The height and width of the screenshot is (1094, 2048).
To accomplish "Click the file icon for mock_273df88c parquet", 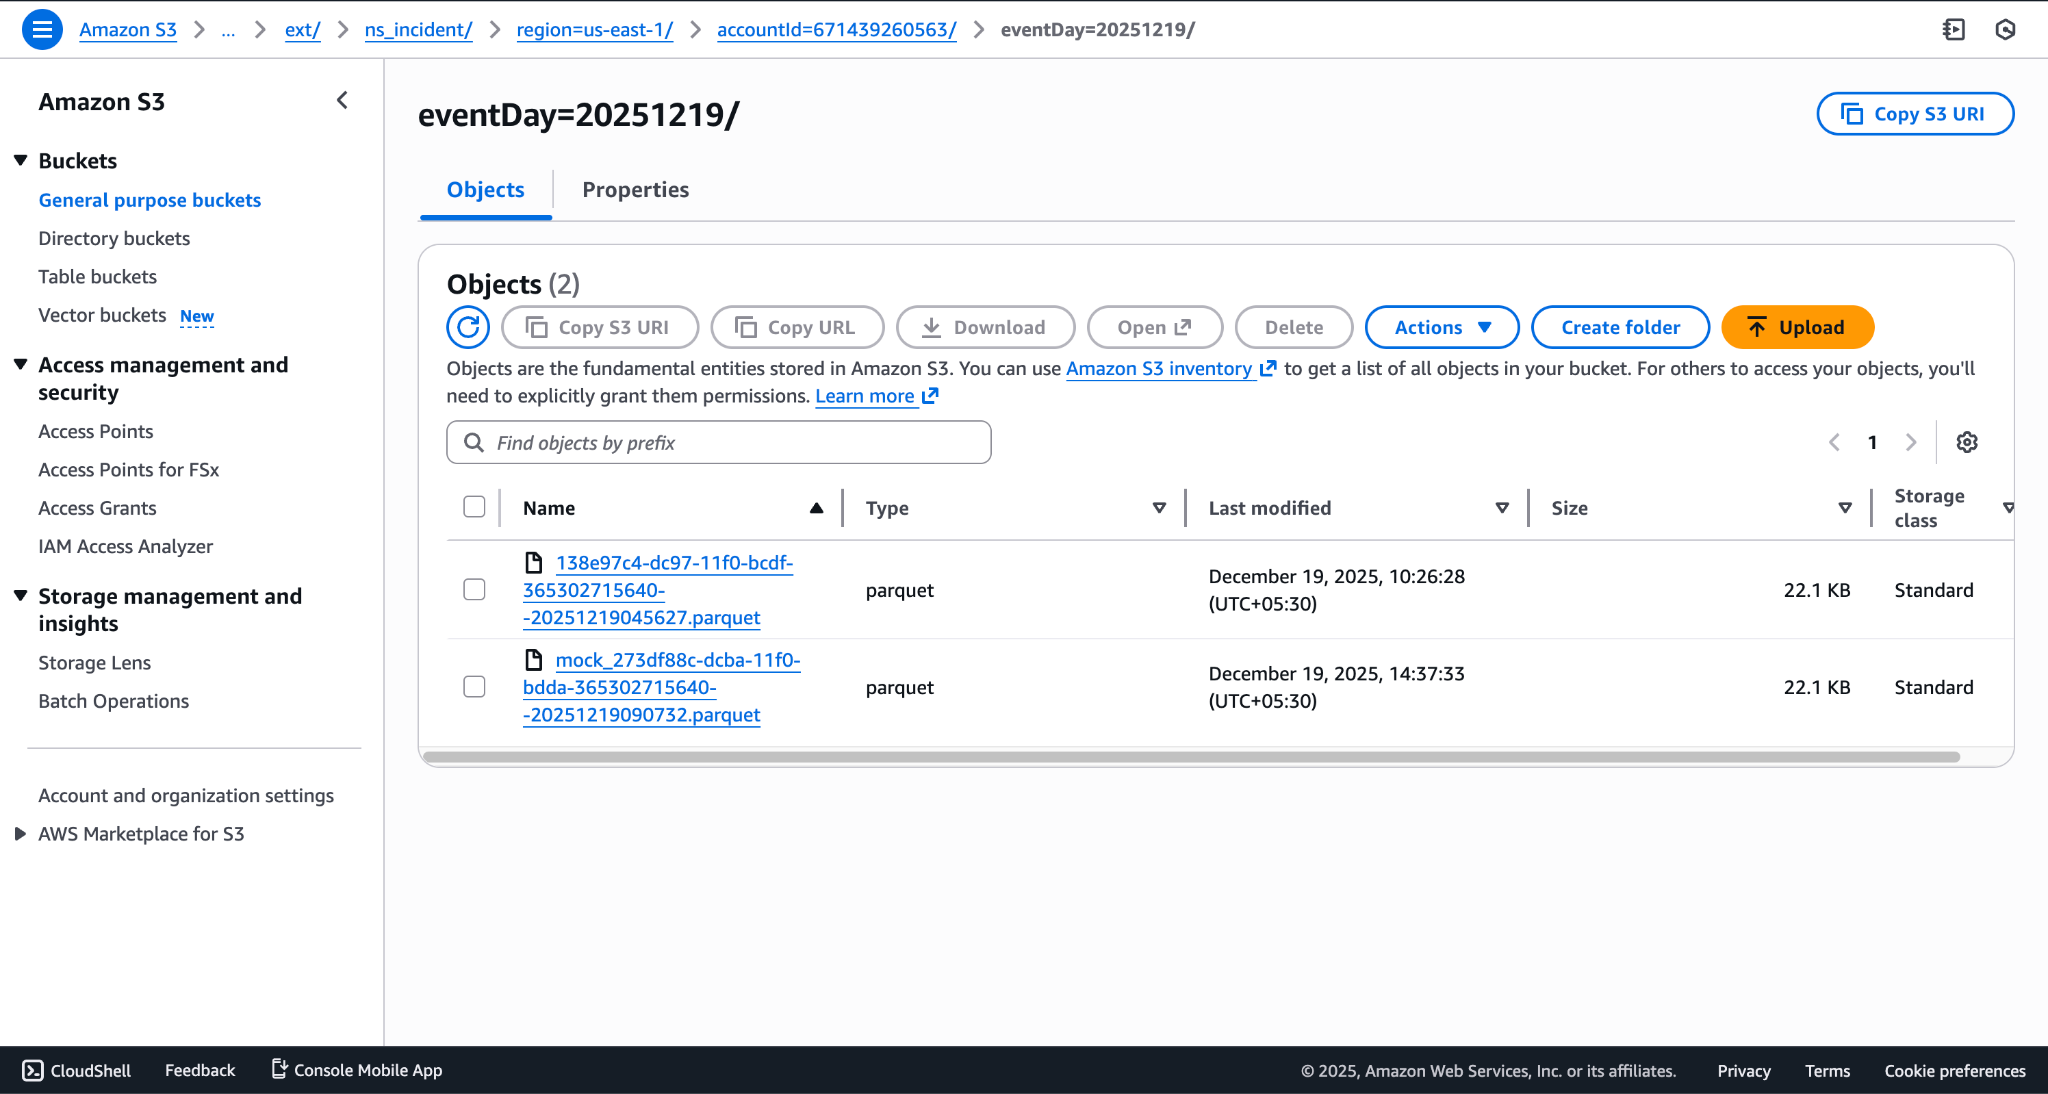I will pyautogui.click(x=534, y=660).
